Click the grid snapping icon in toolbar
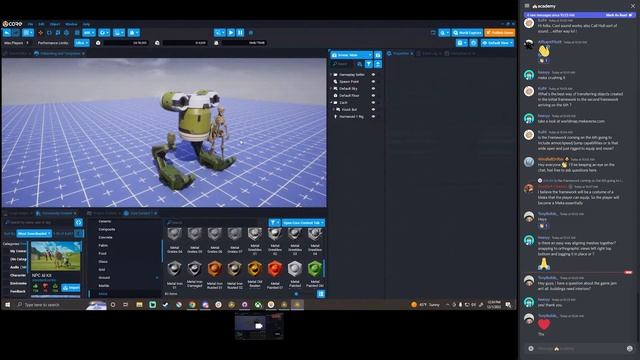This screenshot has width=640, height=360. (x=77, y=33)
